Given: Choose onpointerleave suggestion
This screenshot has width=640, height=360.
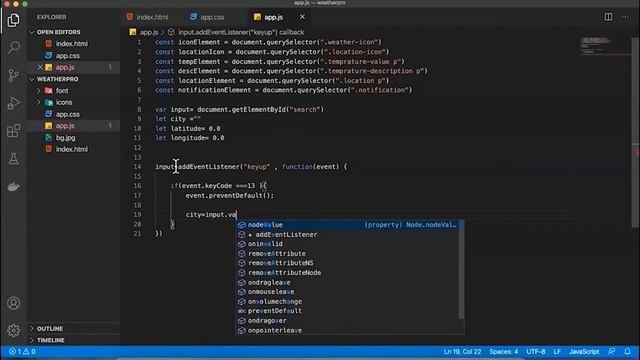Looking at the screenshot, I should pos(348,330).
